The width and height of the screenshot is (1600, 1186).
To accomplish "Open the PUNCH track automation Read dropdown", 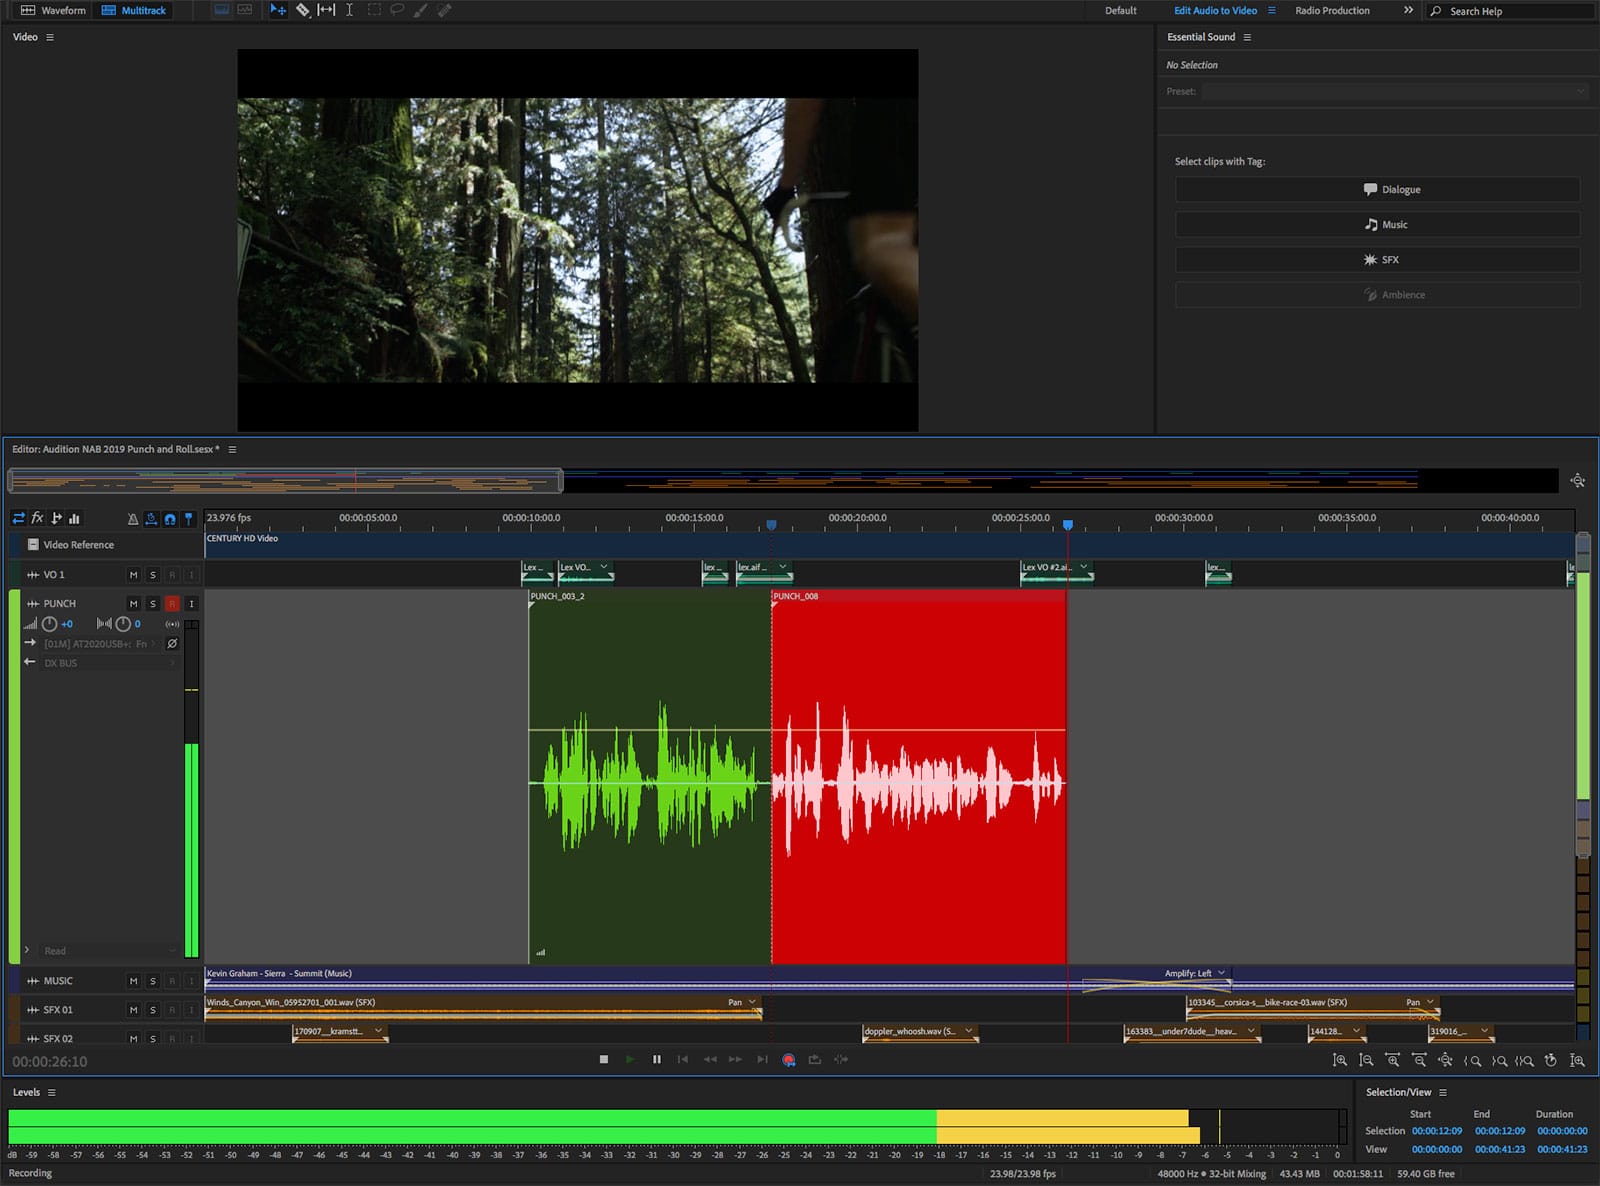I will 100,951.
